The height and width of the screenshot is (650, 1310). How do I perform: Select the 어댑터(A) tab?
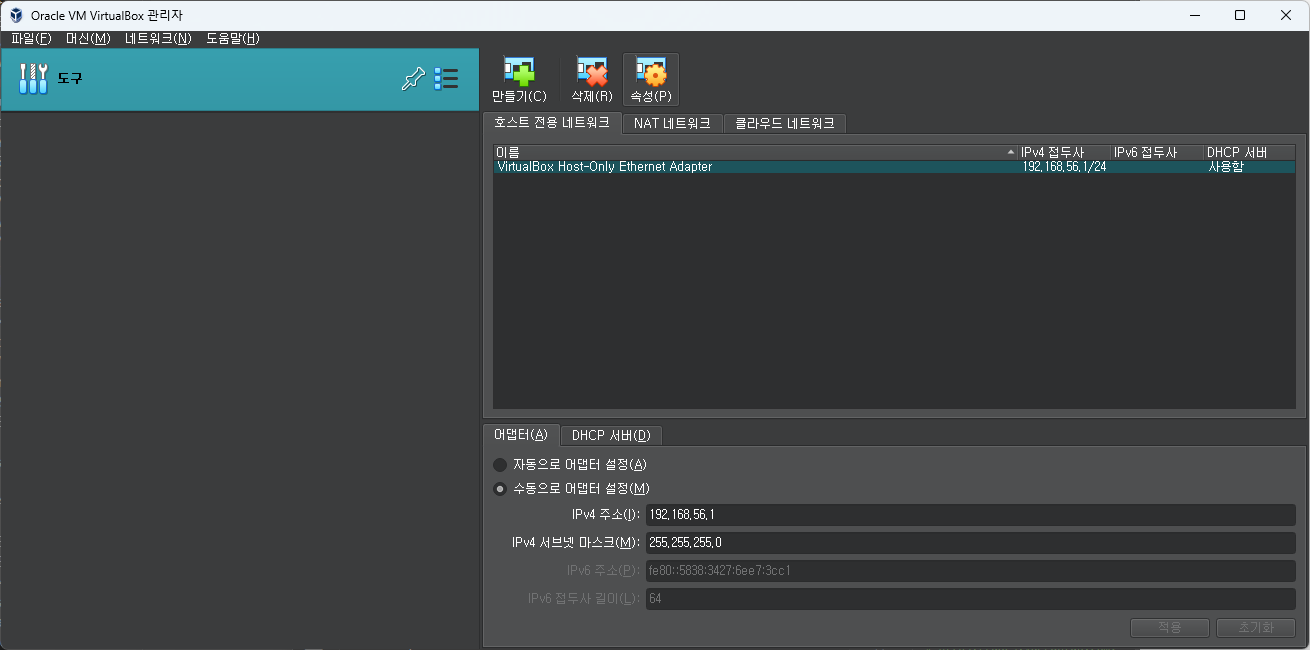523,435
